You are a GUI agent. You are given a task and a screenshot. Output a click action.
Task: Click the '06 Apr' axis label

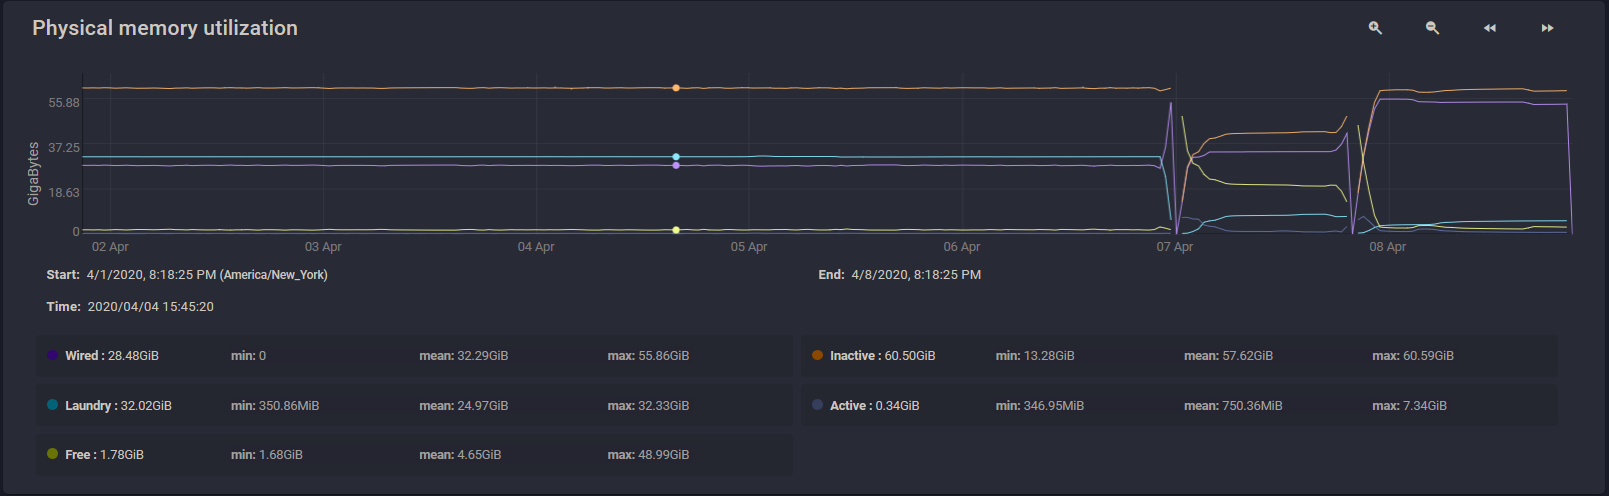coord(962,247)
